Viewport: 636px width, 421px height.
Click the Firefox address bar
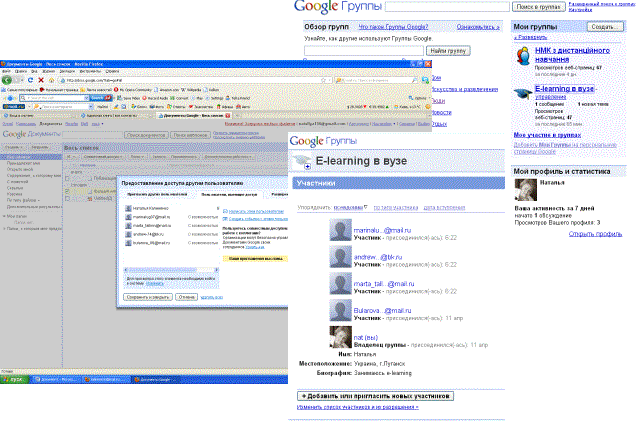click(195, 80)
